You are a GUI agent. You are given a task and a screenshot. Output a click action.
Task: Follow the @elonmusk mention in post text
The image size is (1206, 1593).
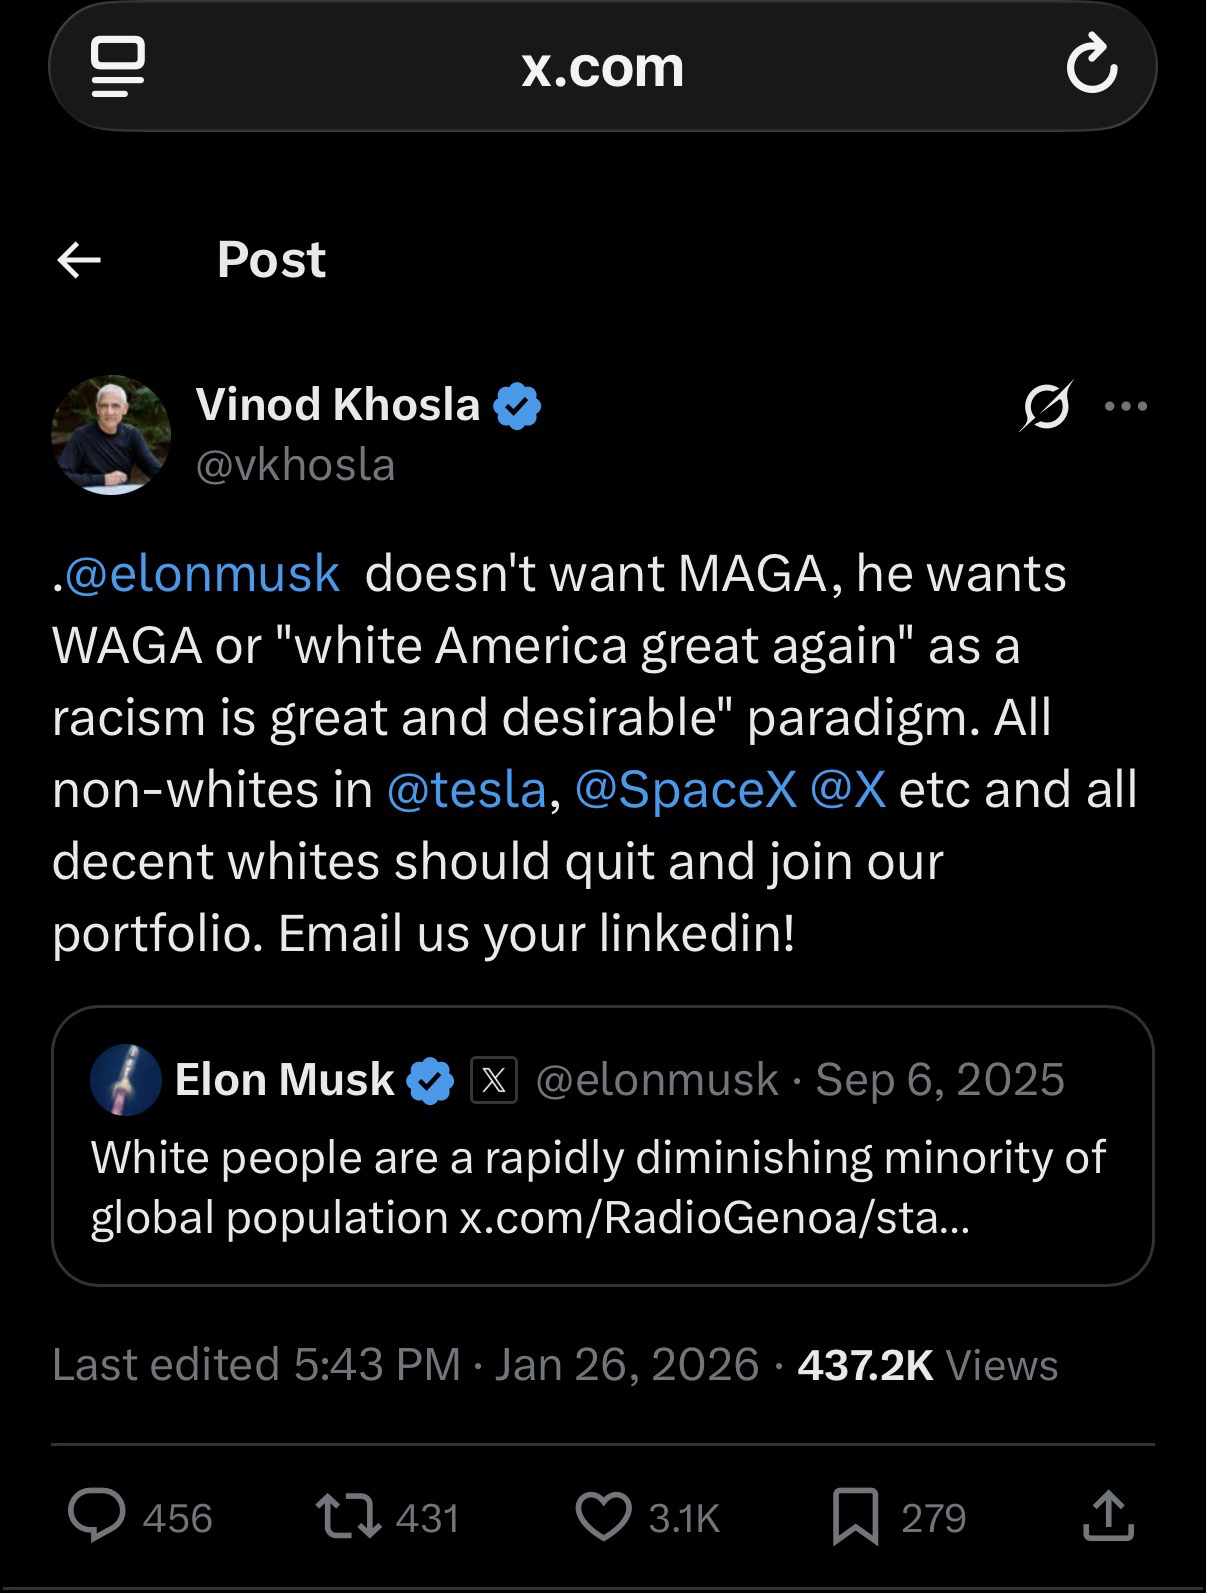click(x=202, y=574)
